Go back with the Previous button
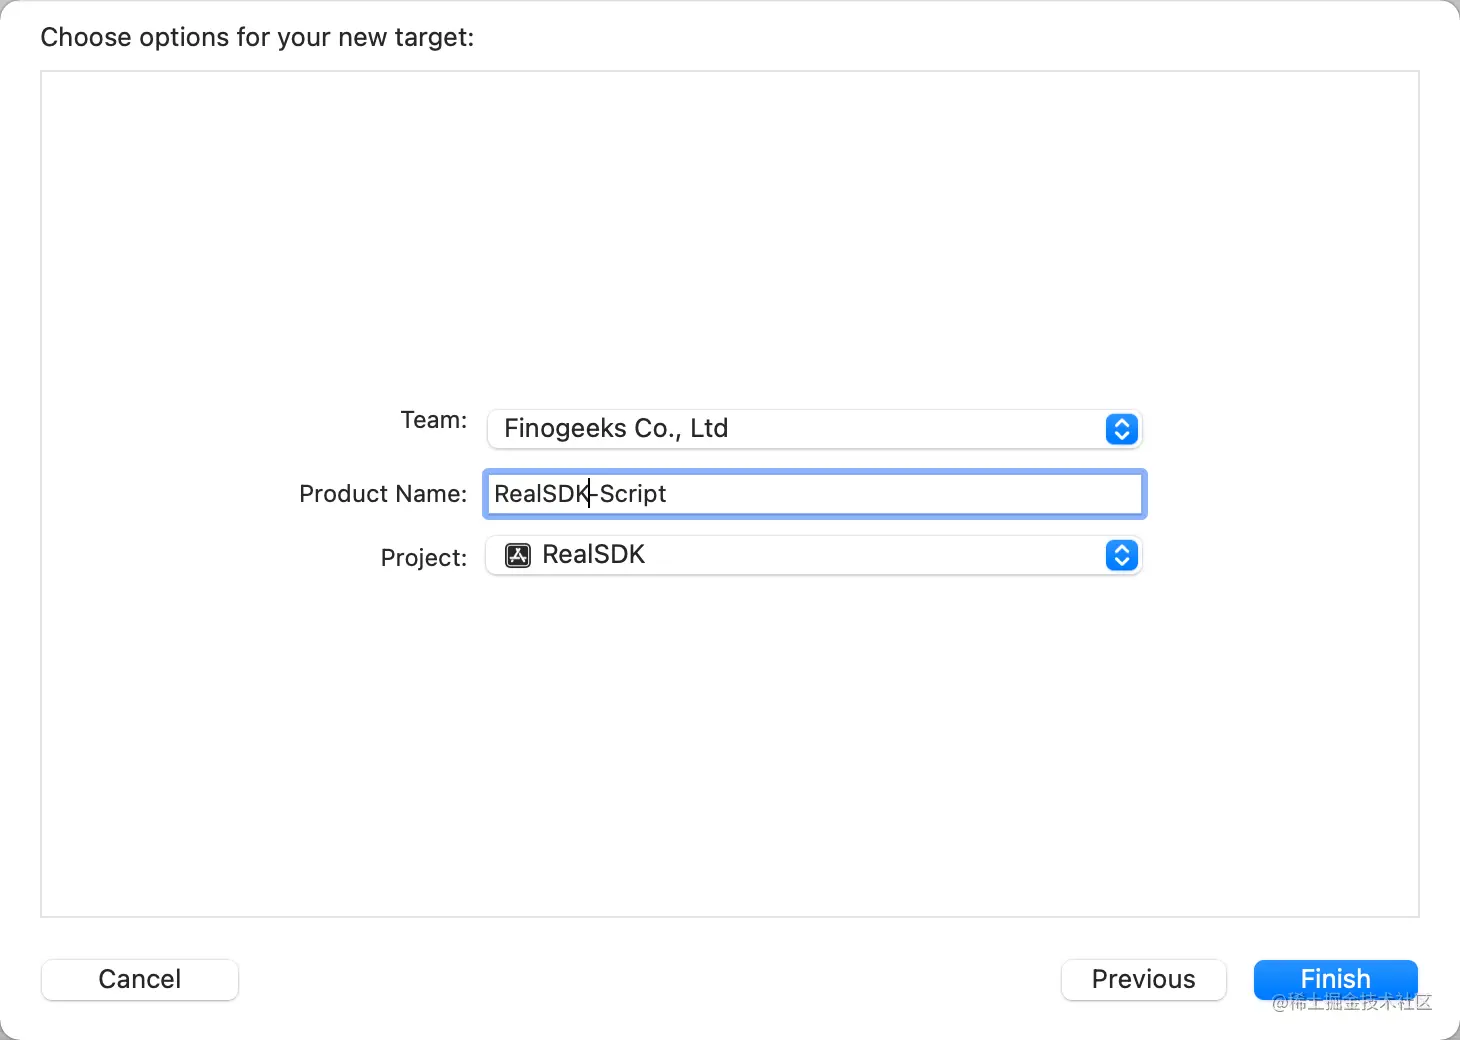This screenshot has height=1040, width=1460. pos(1143,979)
